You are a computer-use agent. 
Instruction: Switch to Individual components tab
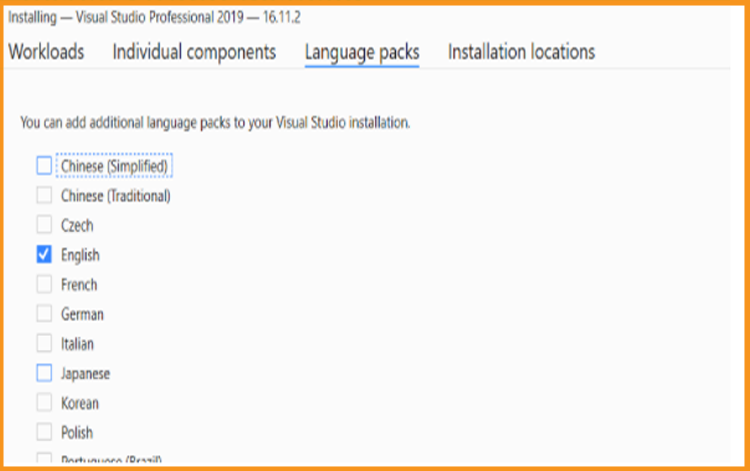194,52
